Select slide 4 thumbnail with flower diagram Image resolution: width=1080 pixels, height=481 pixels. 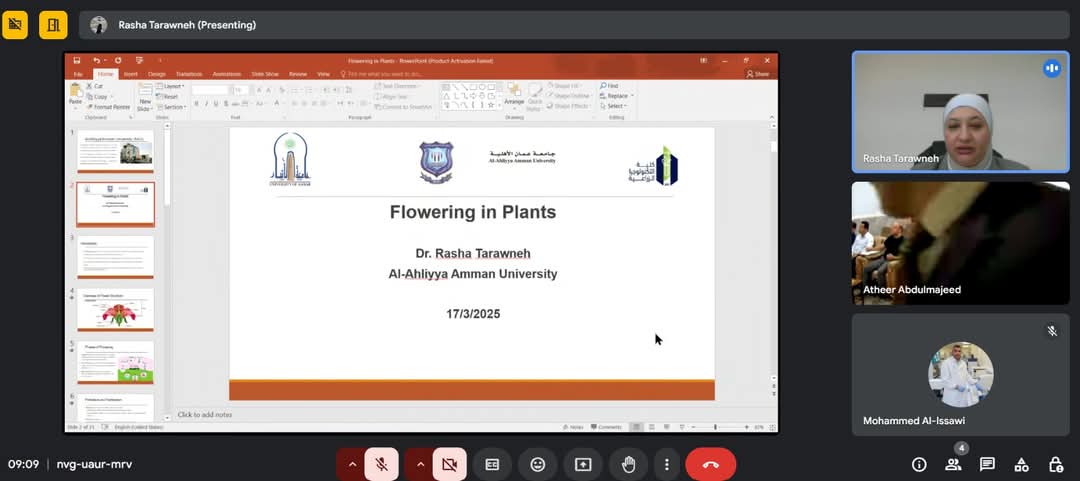tap(116, 310)
